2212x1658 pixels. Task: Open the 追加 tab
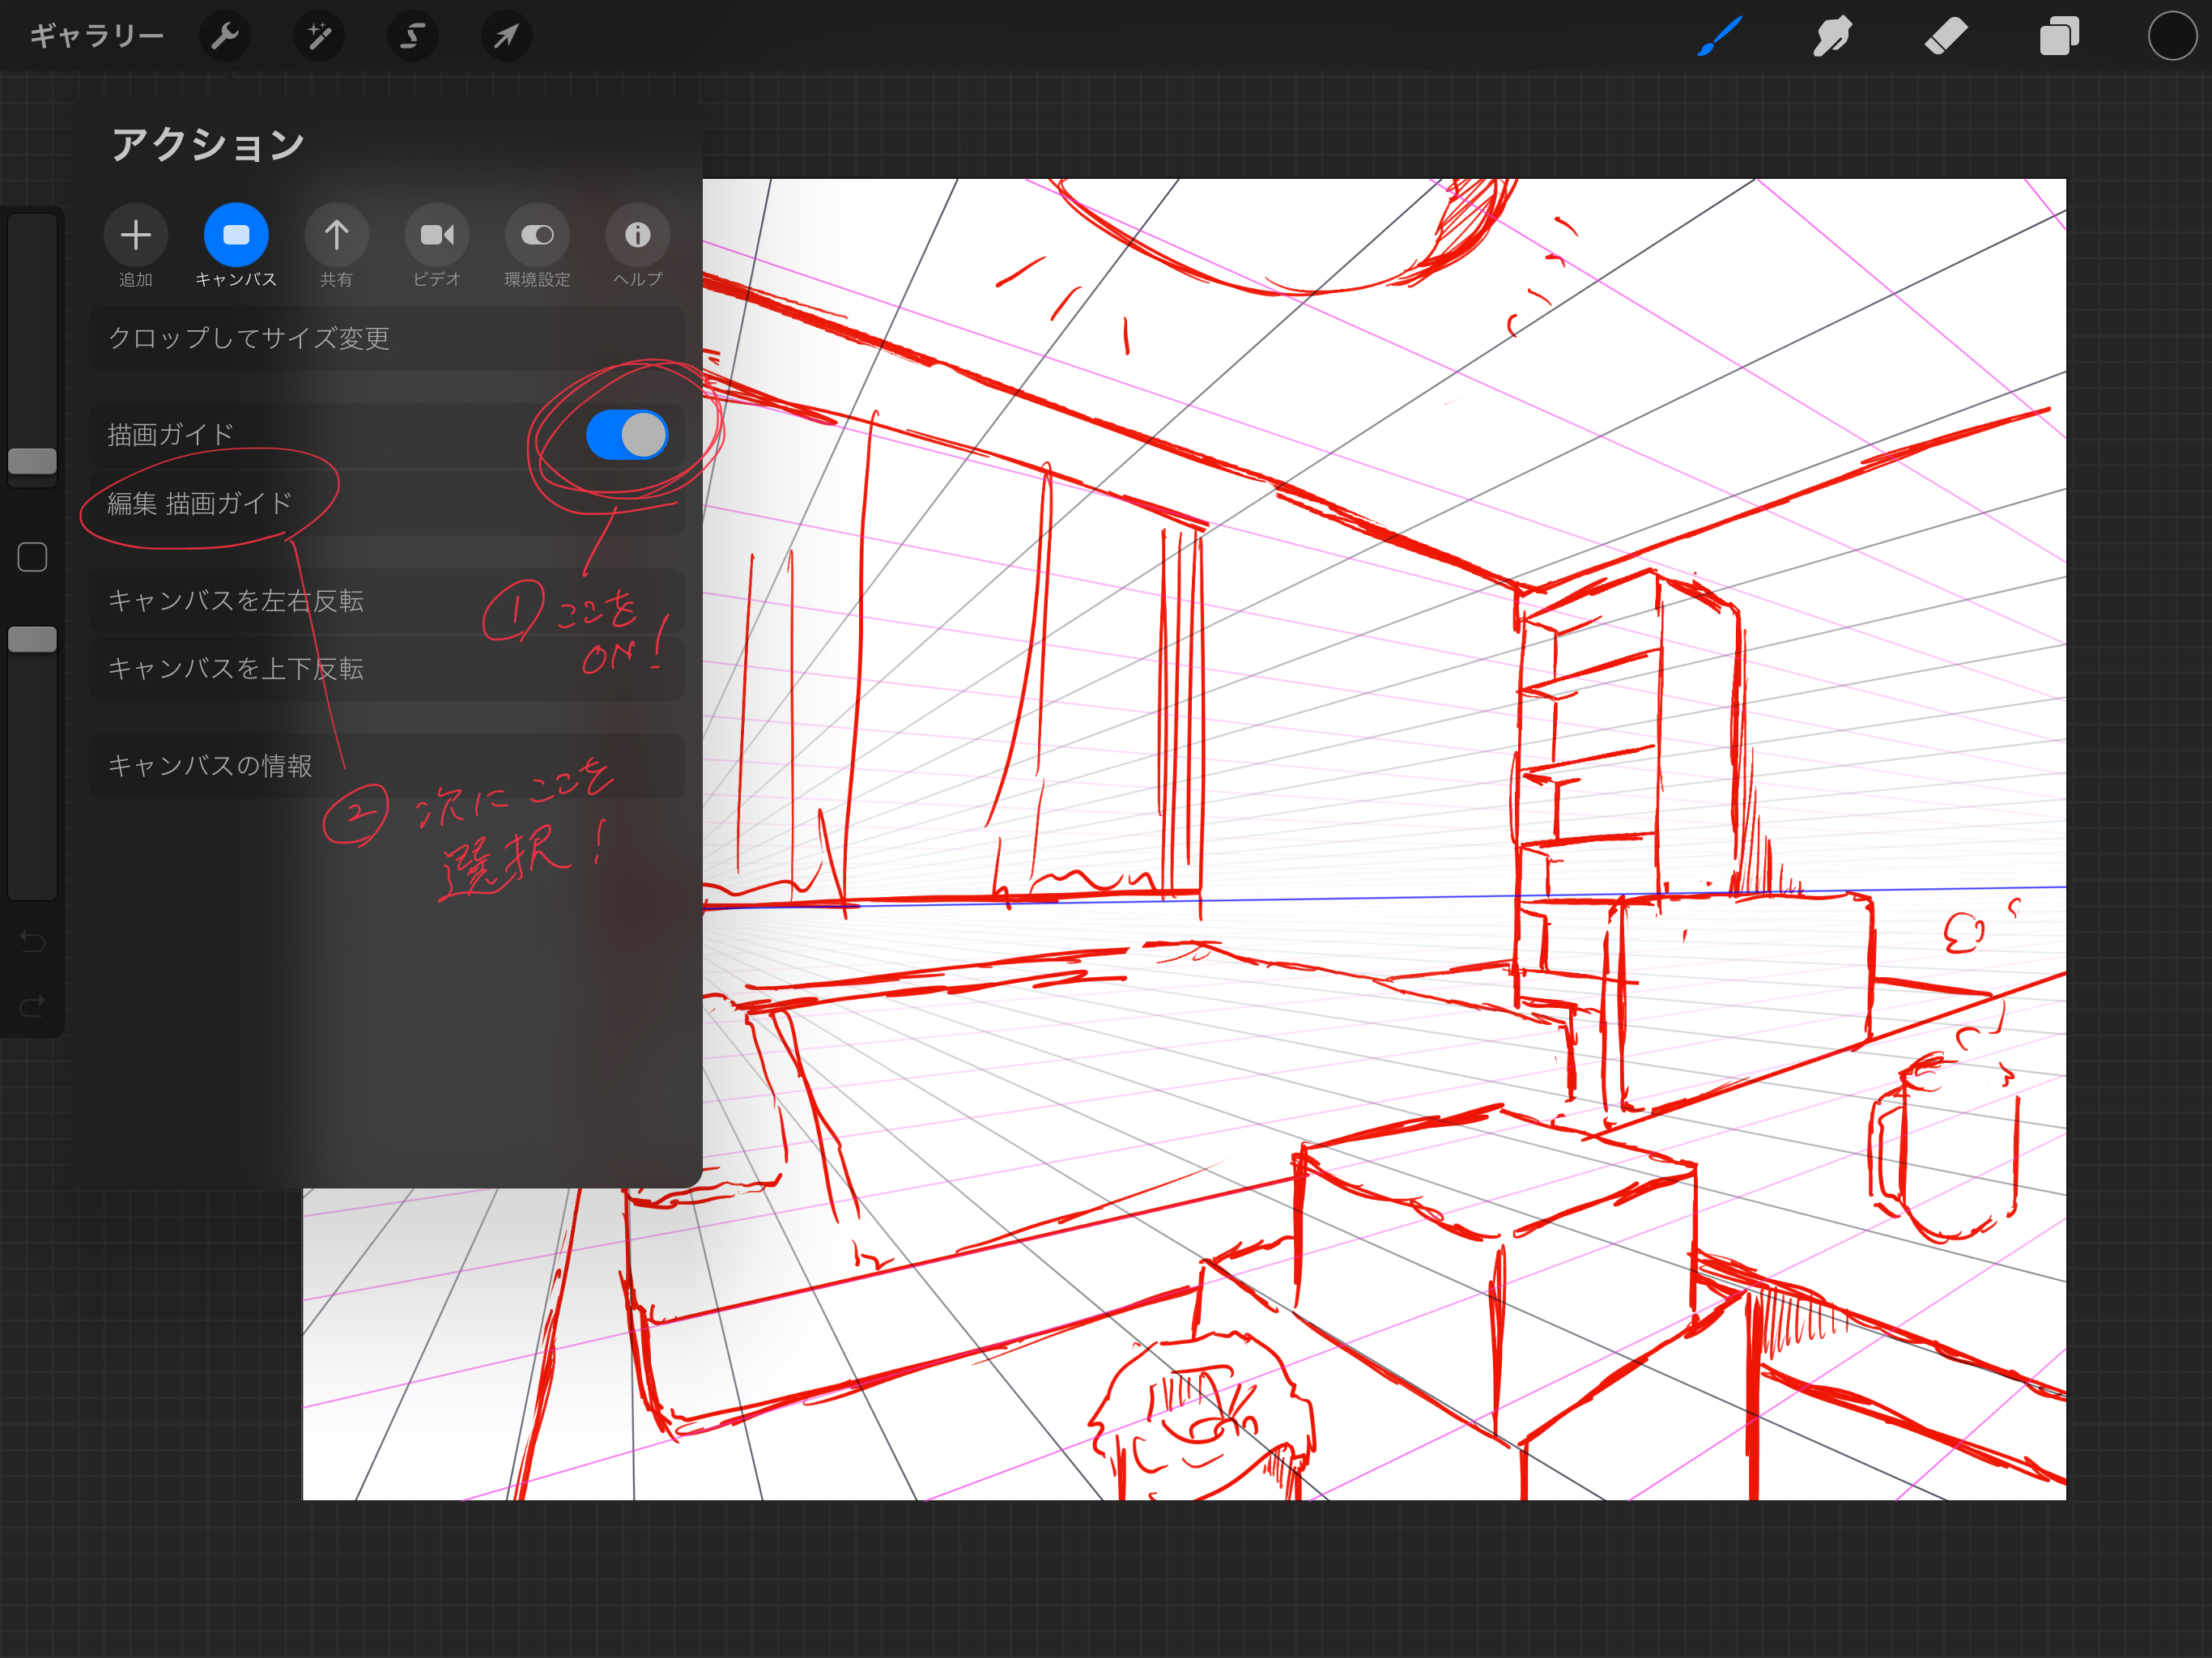[x=136, y=246]
